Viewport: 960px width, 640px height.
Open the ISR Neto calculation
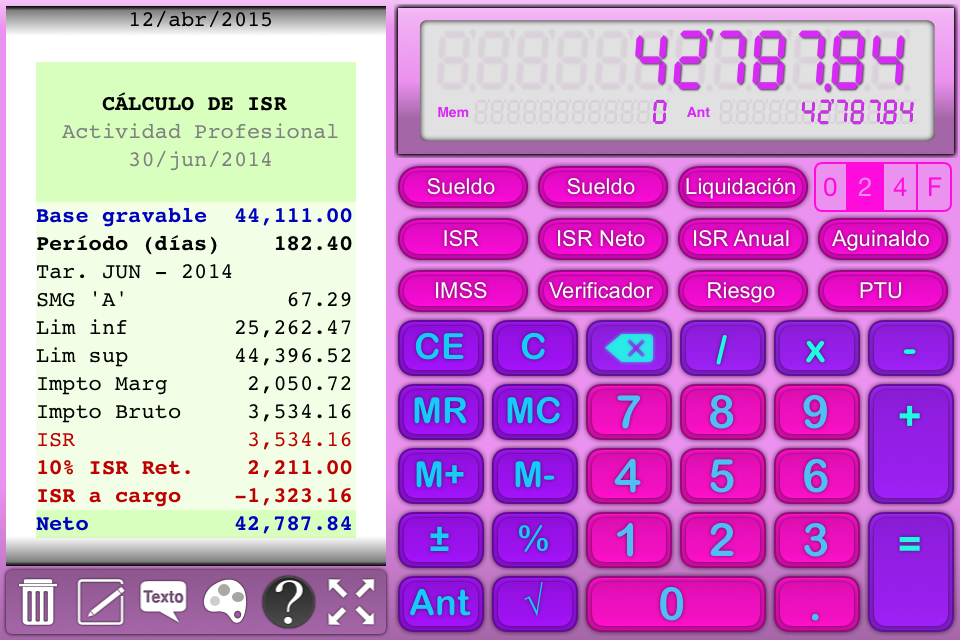(x=602, y=239)
